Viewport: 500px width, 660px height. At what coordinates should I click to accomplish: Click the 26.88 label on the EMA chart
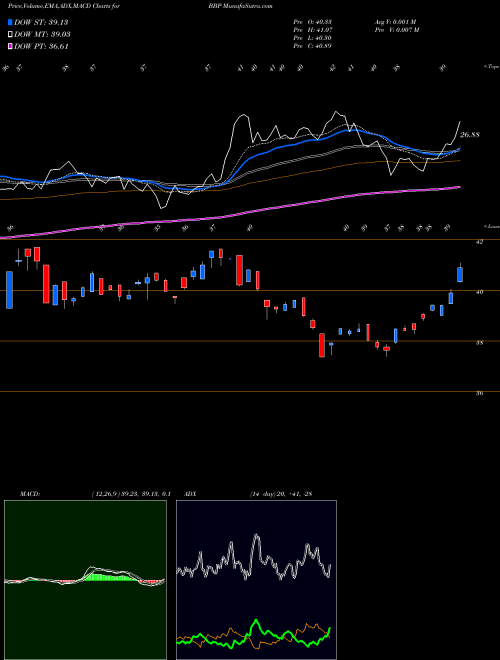pos(470,135)
